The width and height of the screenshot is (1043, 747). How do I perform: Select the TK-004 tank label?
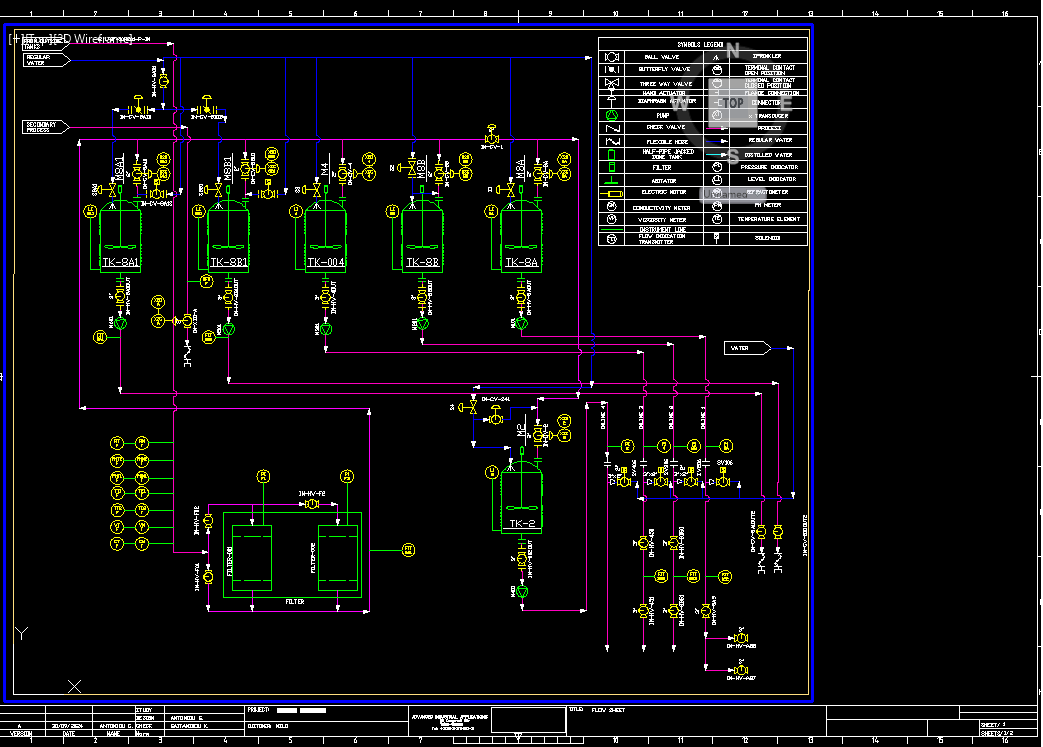326,263
